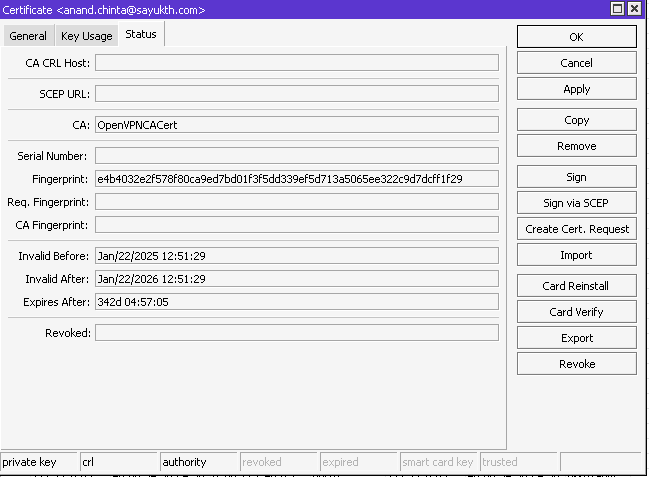Choose Sign via SCEP
This screenshot has height=477, width=649.
577,203
